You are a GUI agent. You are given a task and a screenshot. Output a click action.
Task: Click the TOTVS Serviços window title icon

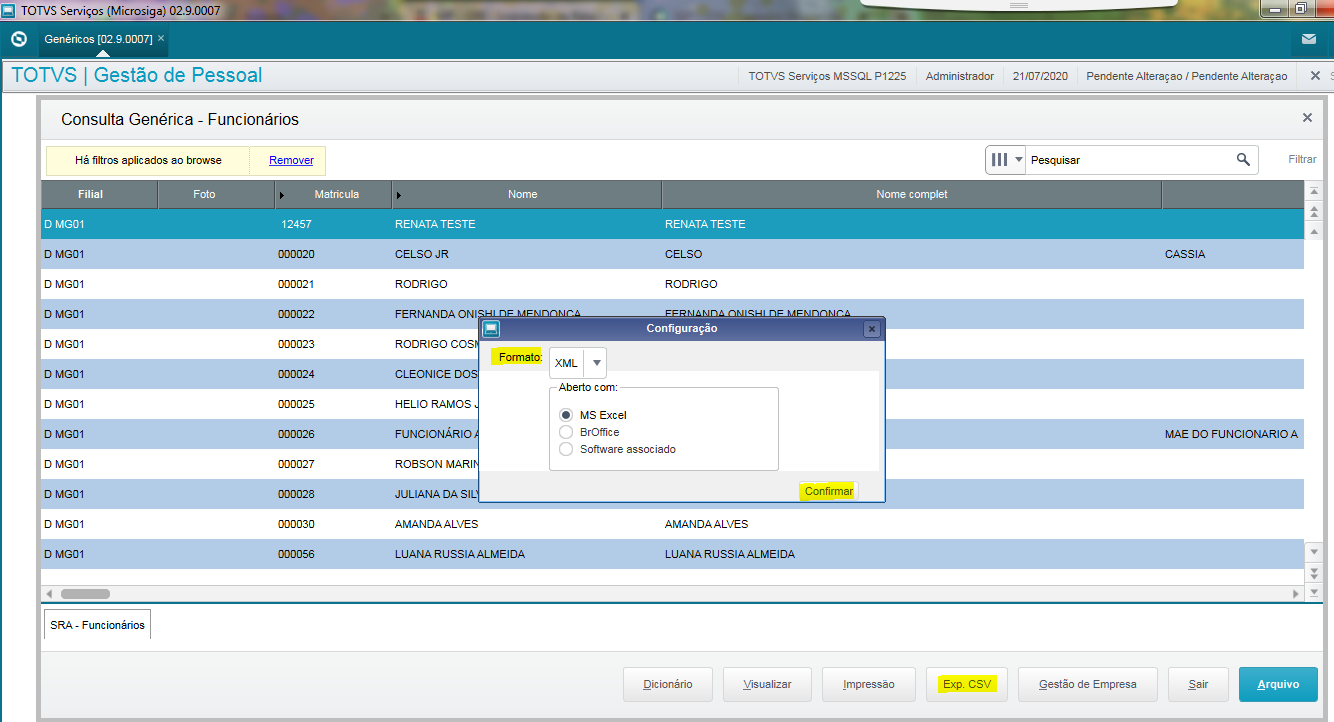tap(8, 9)
